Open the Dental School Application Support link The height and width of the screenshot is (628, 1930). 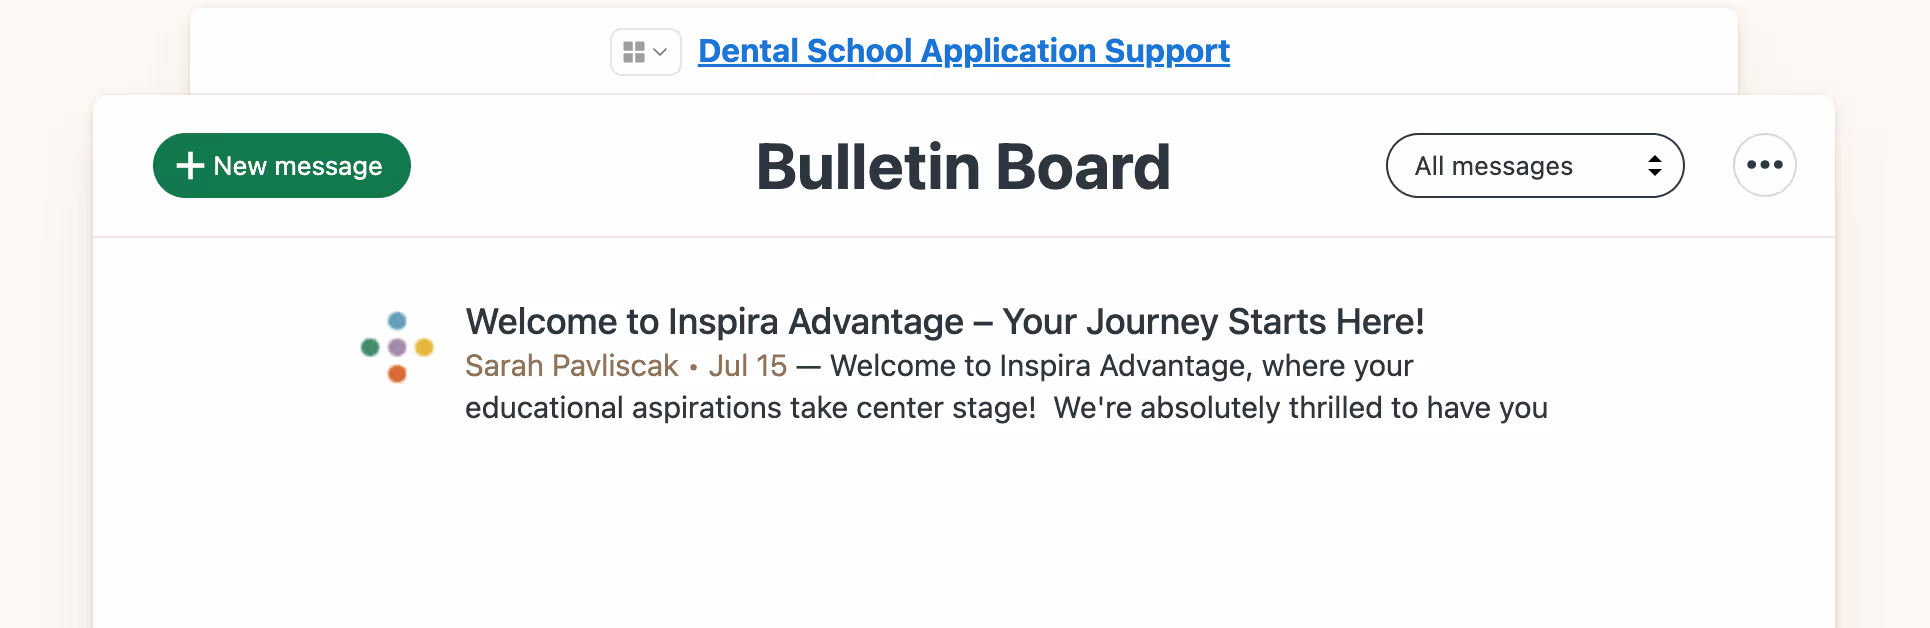[x=963, y=50]
